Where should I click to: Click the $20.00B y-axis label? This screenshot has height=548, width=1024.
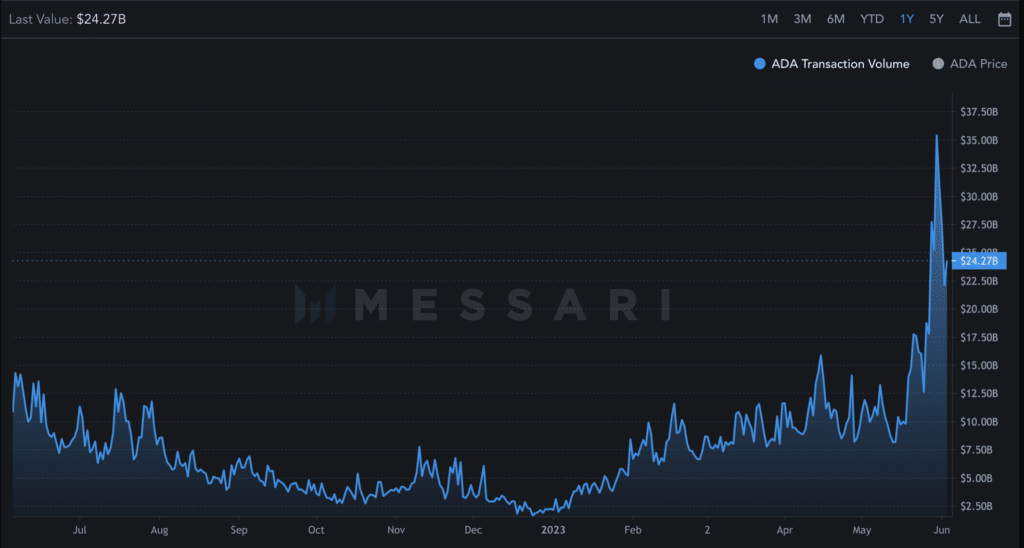point(979,309)
